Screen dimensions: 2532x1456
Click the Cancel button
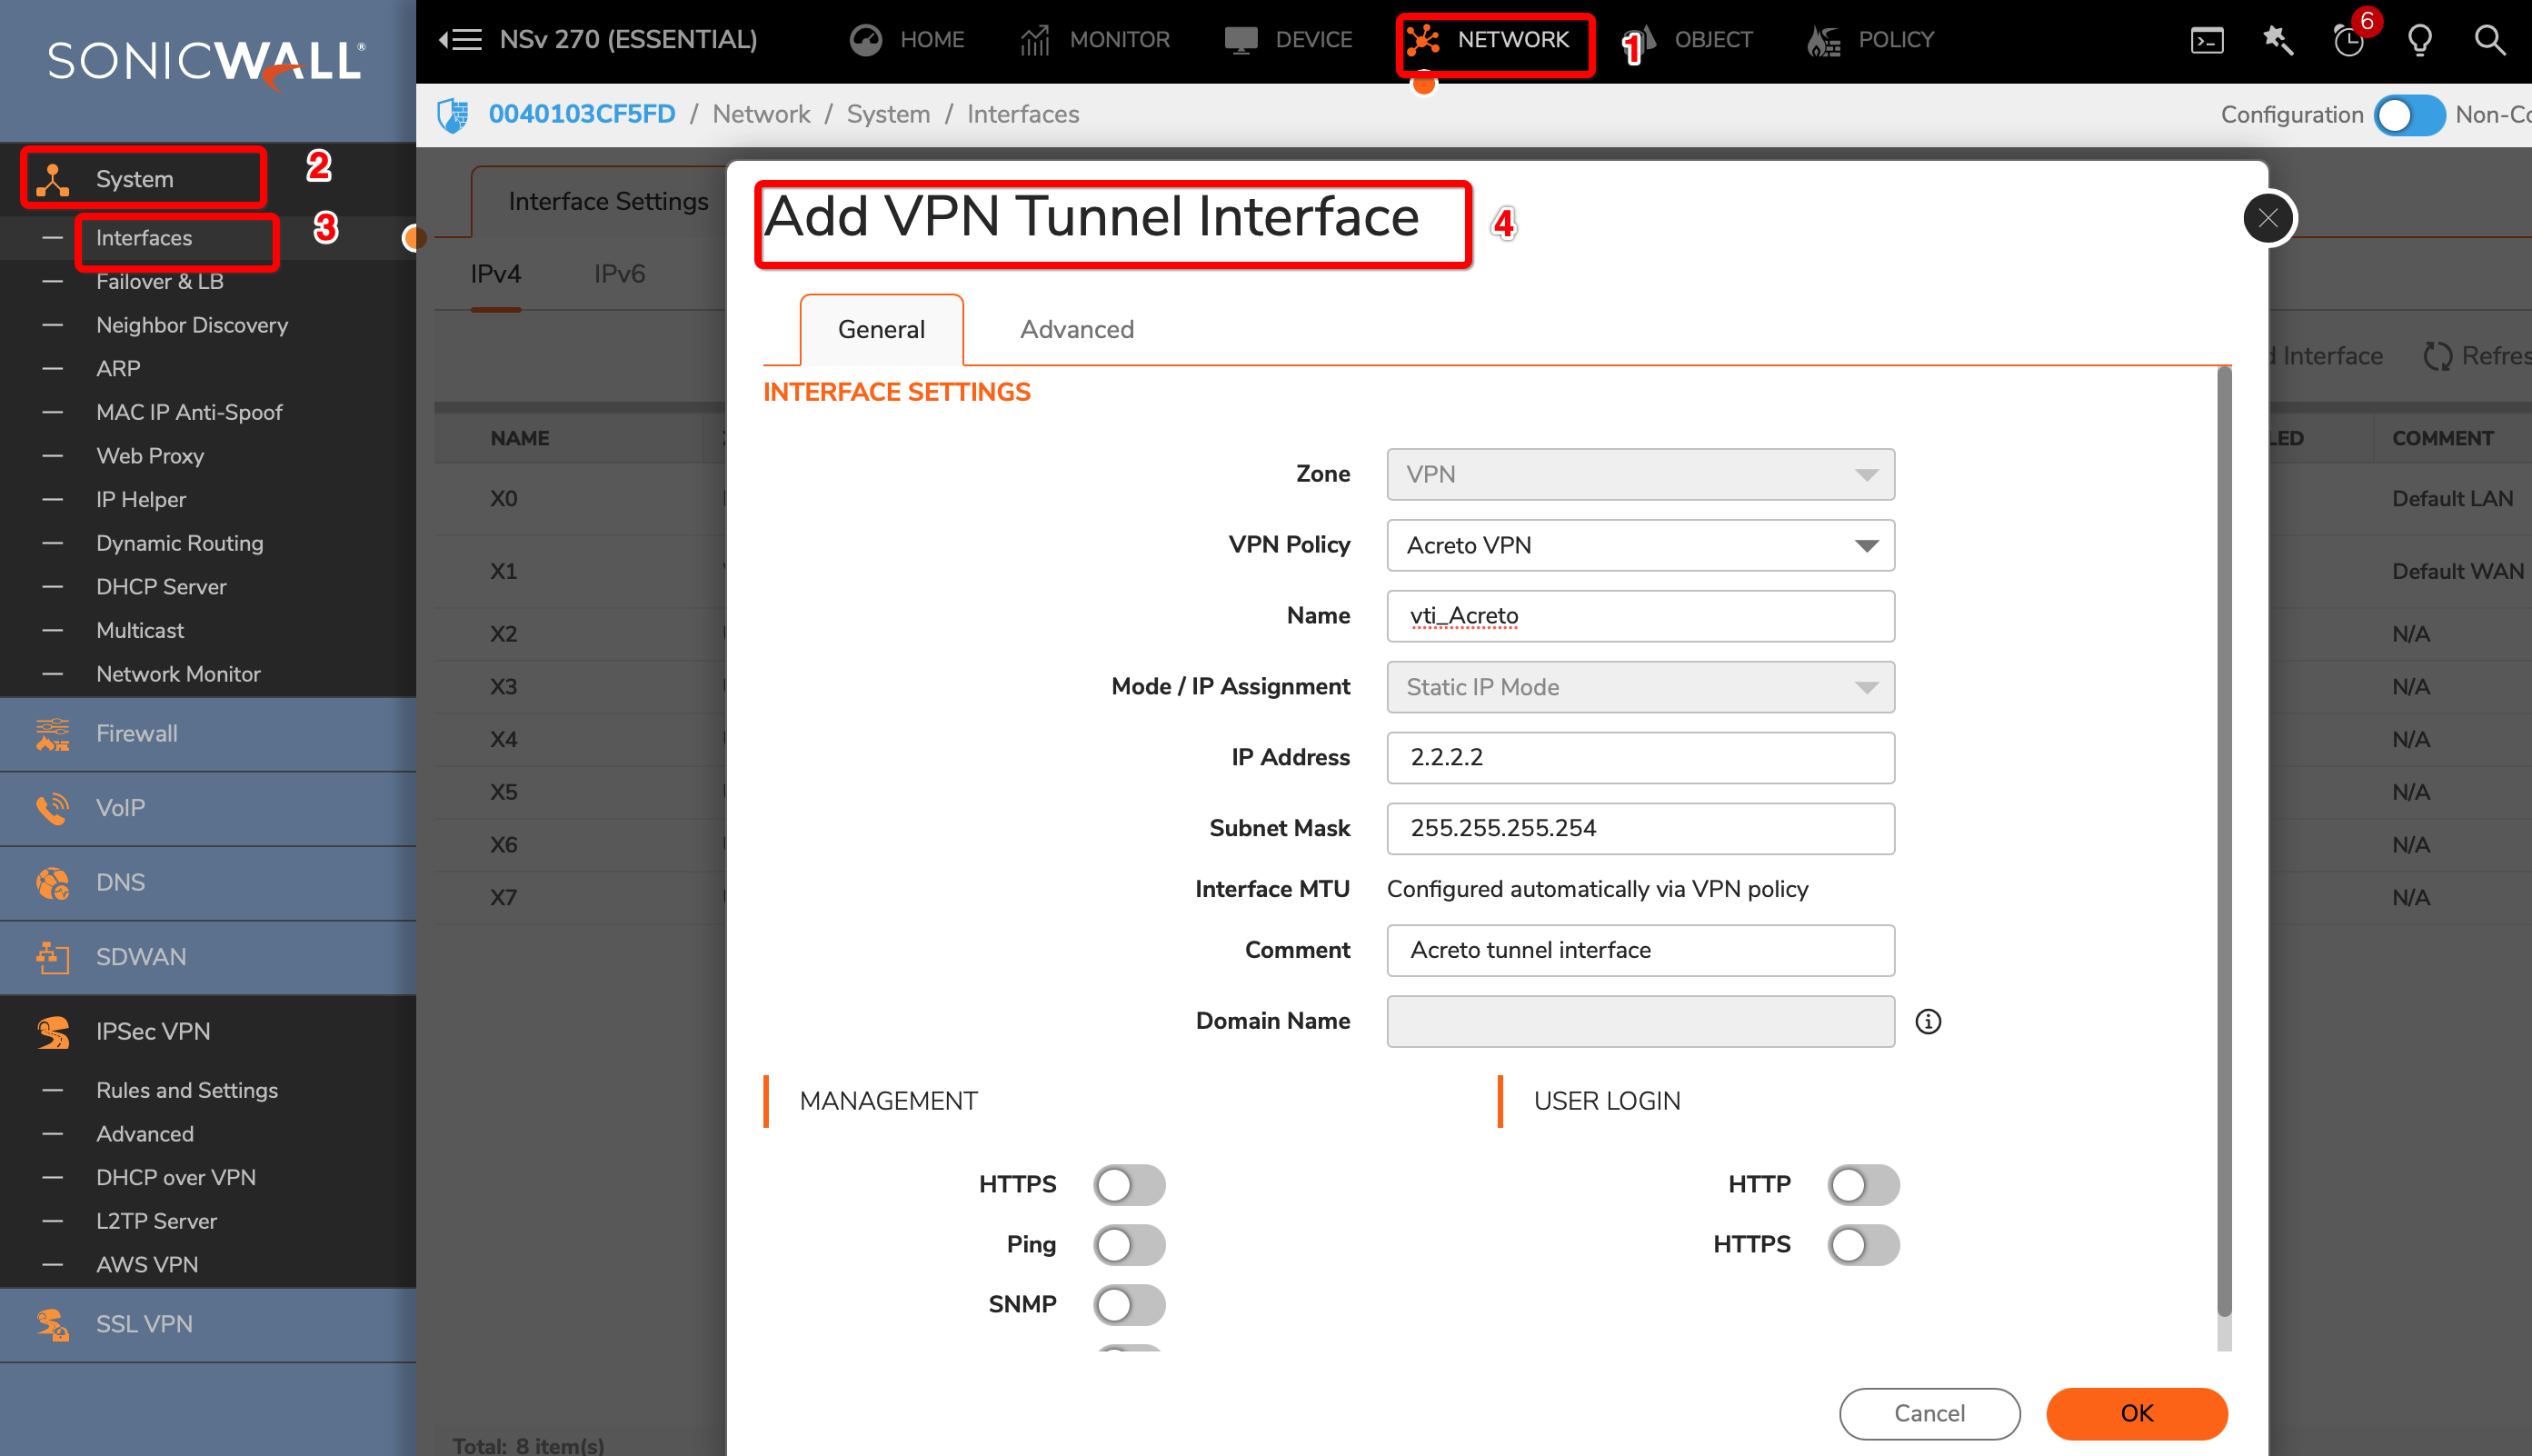tap(1929, 1413)
